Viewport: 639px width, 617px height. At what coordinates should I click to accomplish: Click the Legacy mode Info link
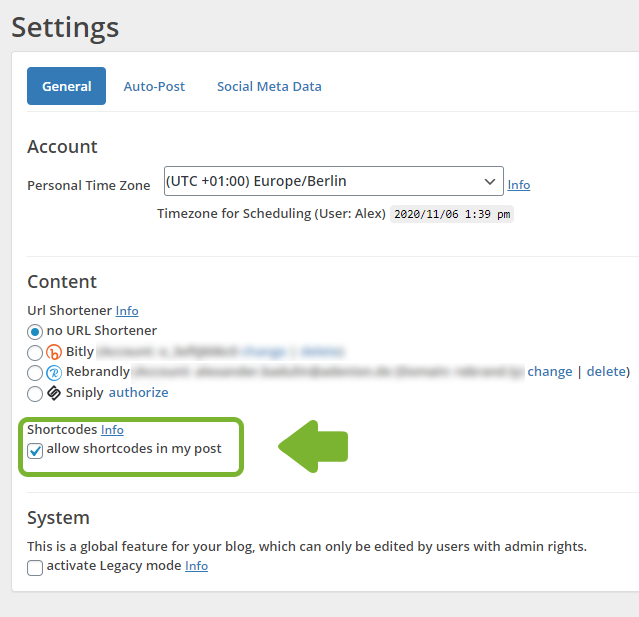(196, 566)
